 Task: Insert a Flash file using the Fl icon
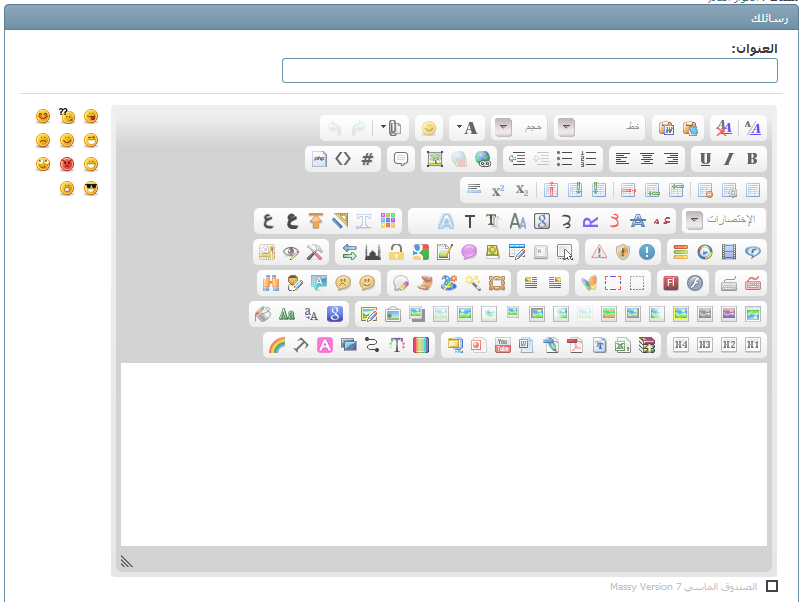(x=673, y=283)
